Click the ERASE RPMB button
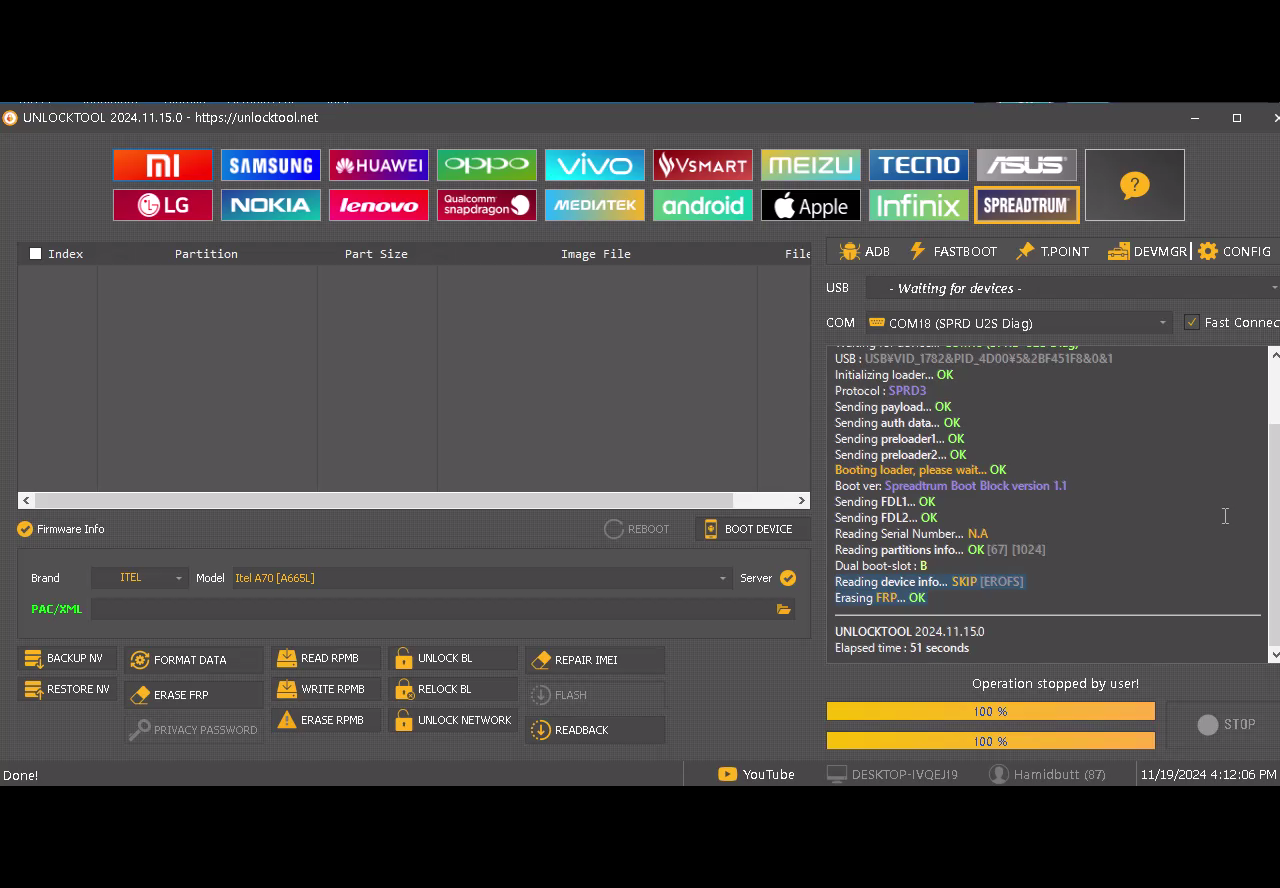 (x=324, y=720)
